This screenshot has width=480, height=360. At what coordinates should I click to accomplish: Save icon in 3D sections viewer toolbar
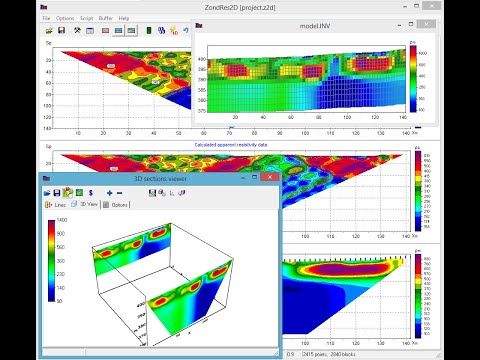coord(57,193)
